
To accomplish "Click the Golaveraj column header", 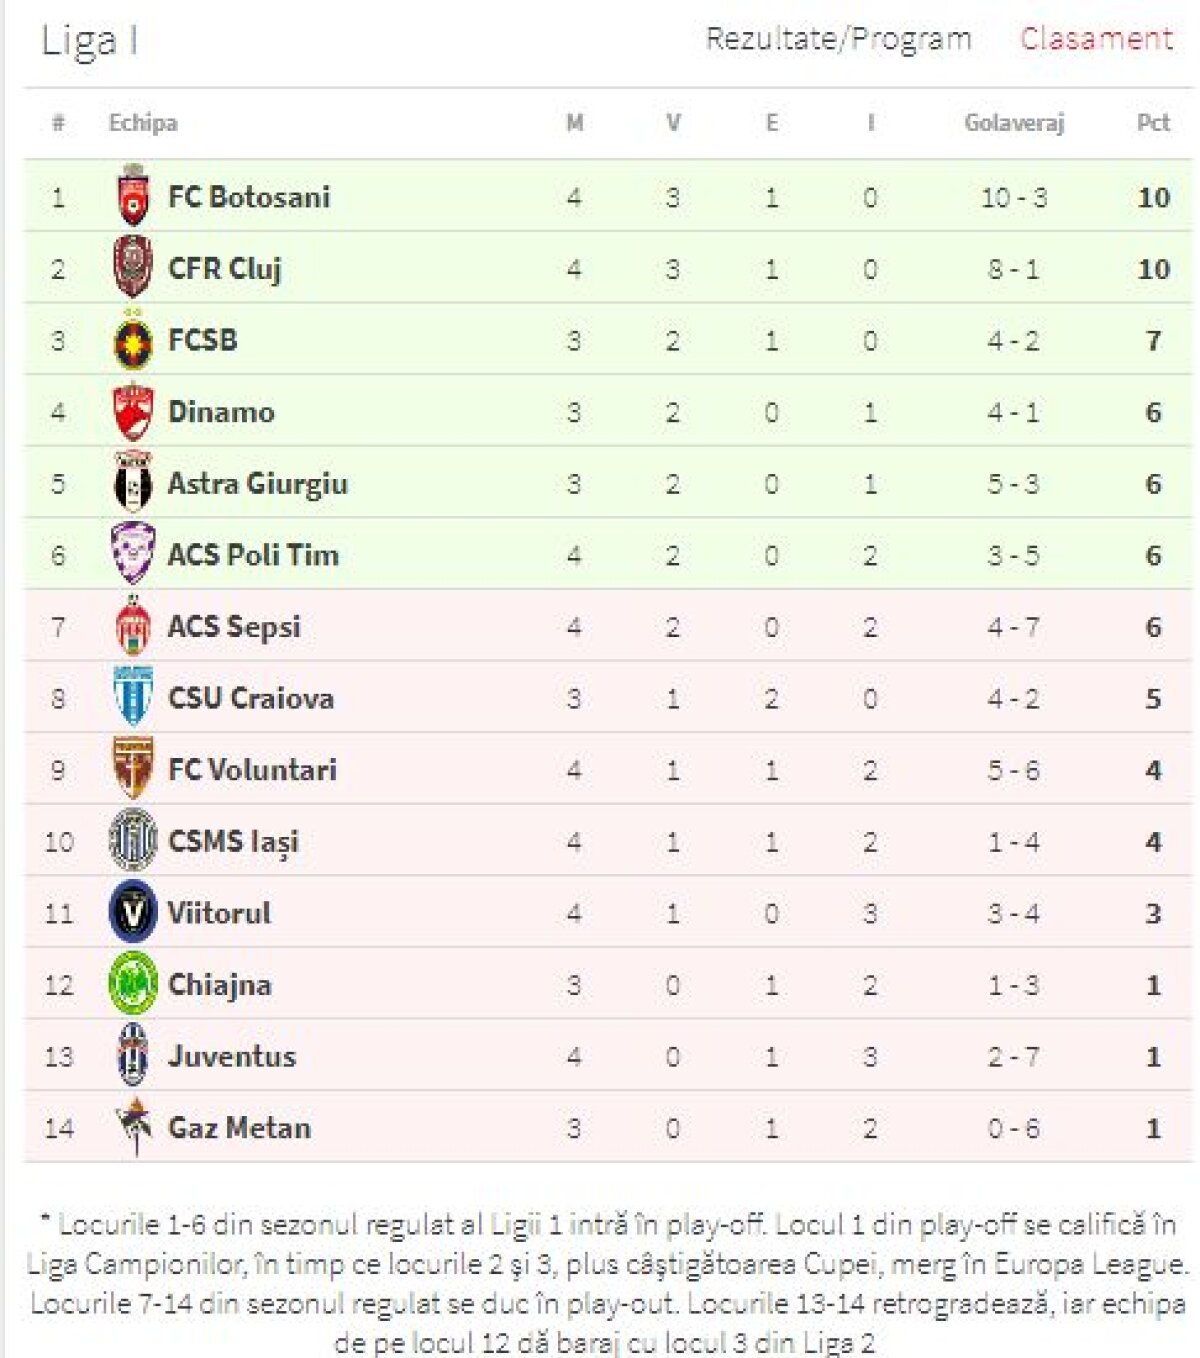I will tap(1013, 123).
